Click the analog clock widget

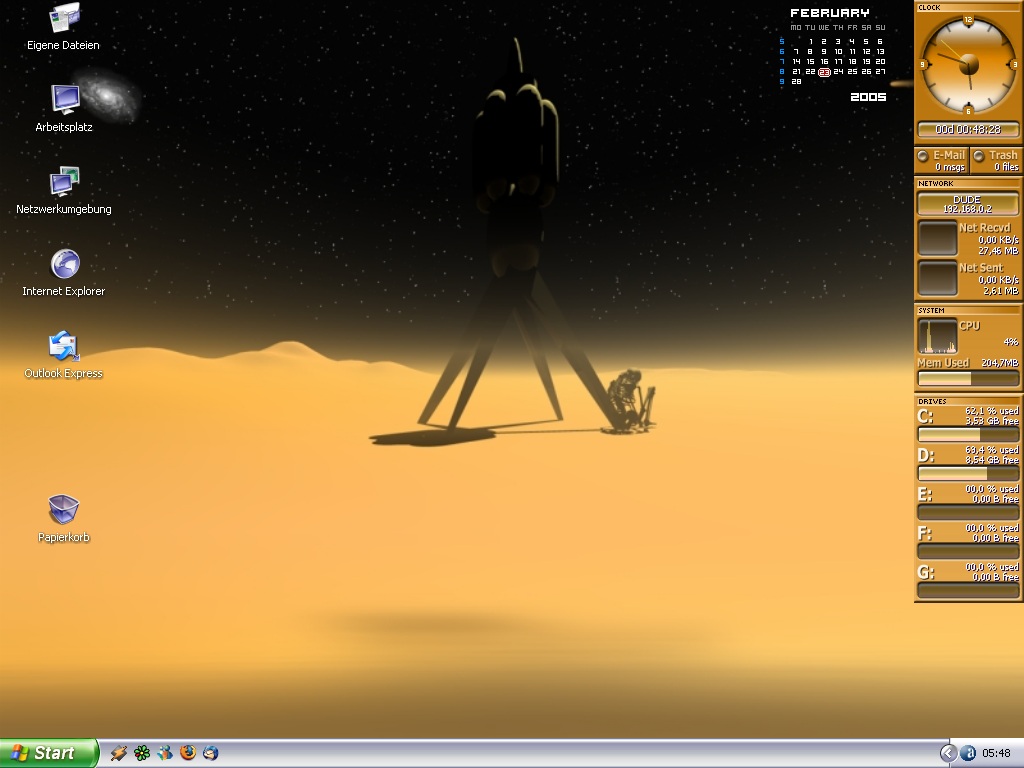pyautogui.click(x=968, y=65)
